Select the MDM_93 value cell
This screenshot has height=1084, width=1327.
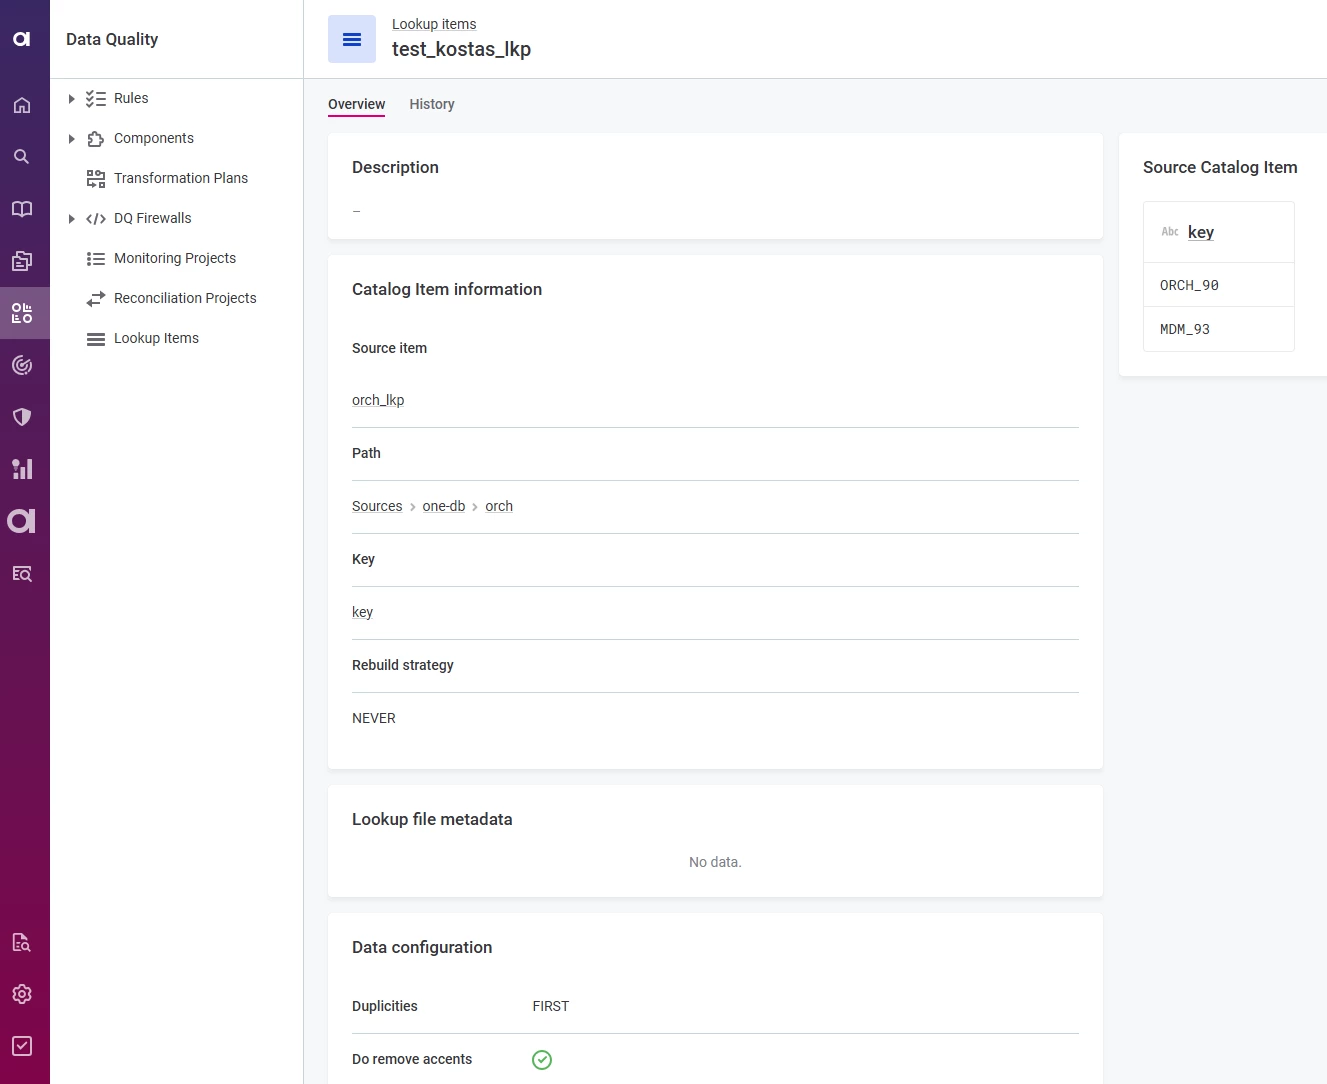point(1219,329)
